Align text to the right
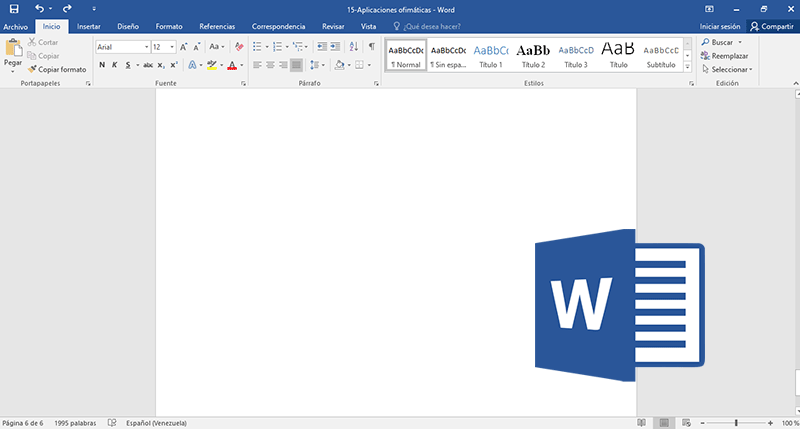 (x=283, y=65)
